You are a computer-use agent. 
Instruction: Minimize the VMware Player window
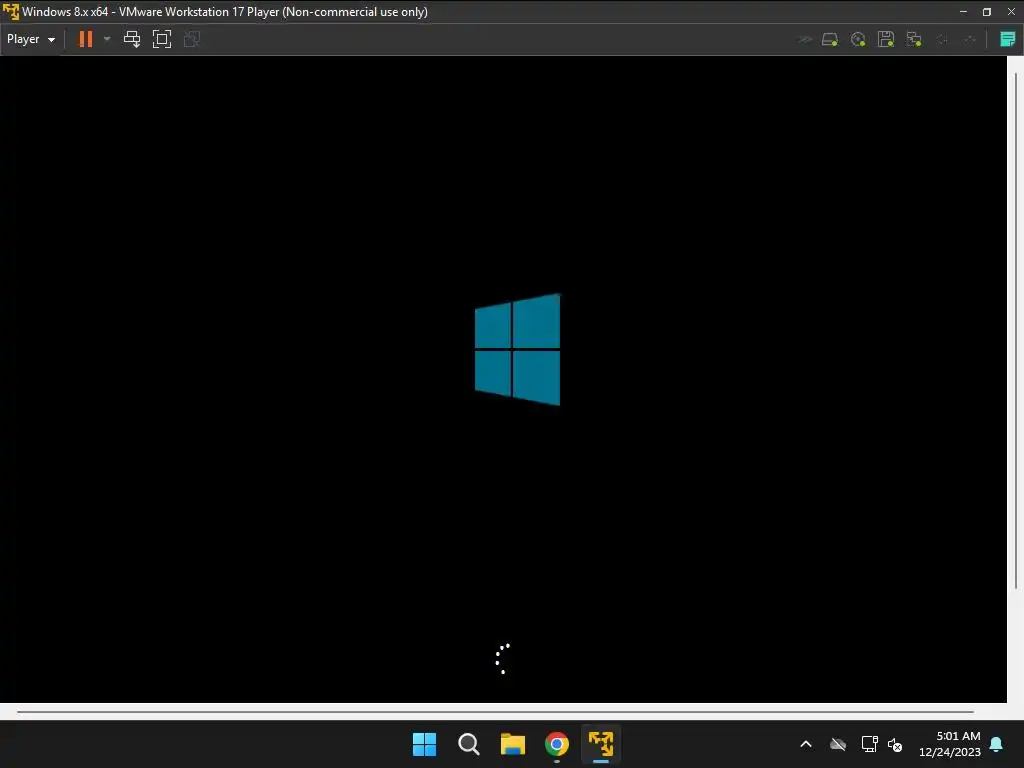[x=963, y=12]
